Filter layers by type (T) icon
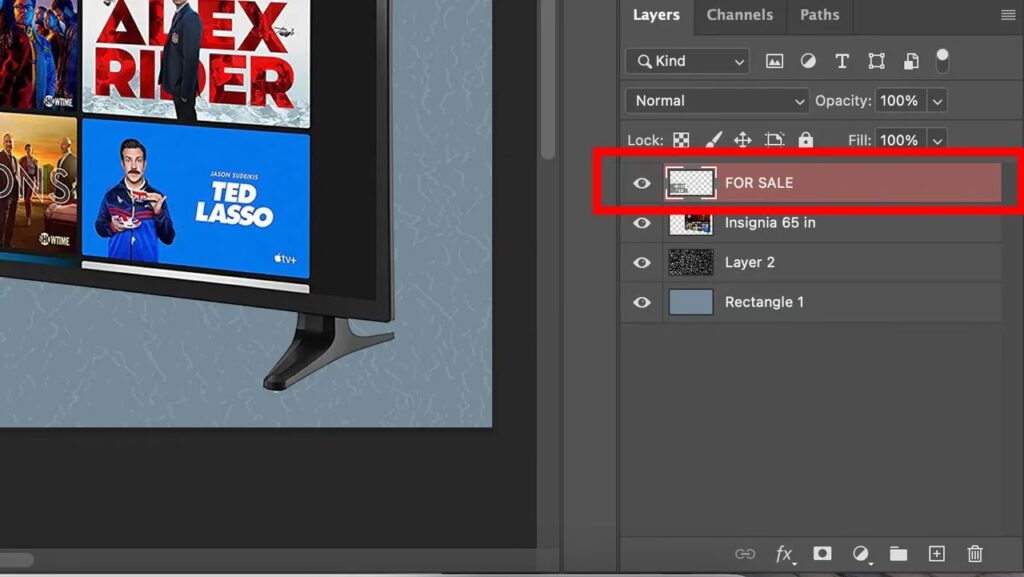Screen dimensions: 1024x577 pyautogui.click(x=842, y=61)
